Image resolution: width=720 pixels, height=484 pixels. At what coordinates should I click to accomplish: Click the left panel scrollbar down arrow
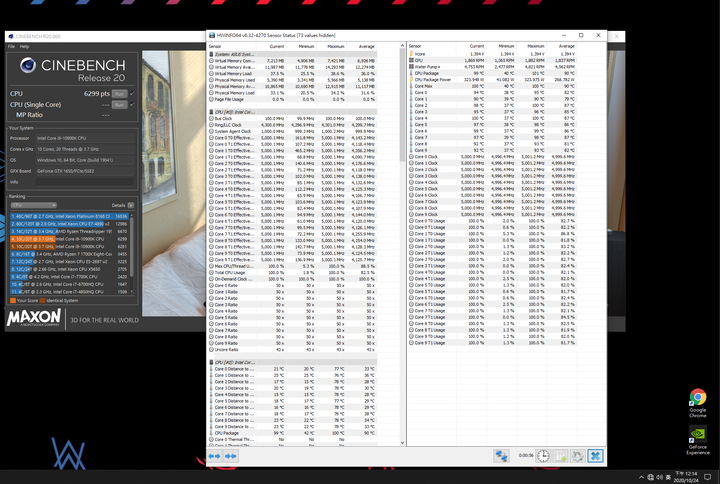pyautogui.click(x=402, y=443)
